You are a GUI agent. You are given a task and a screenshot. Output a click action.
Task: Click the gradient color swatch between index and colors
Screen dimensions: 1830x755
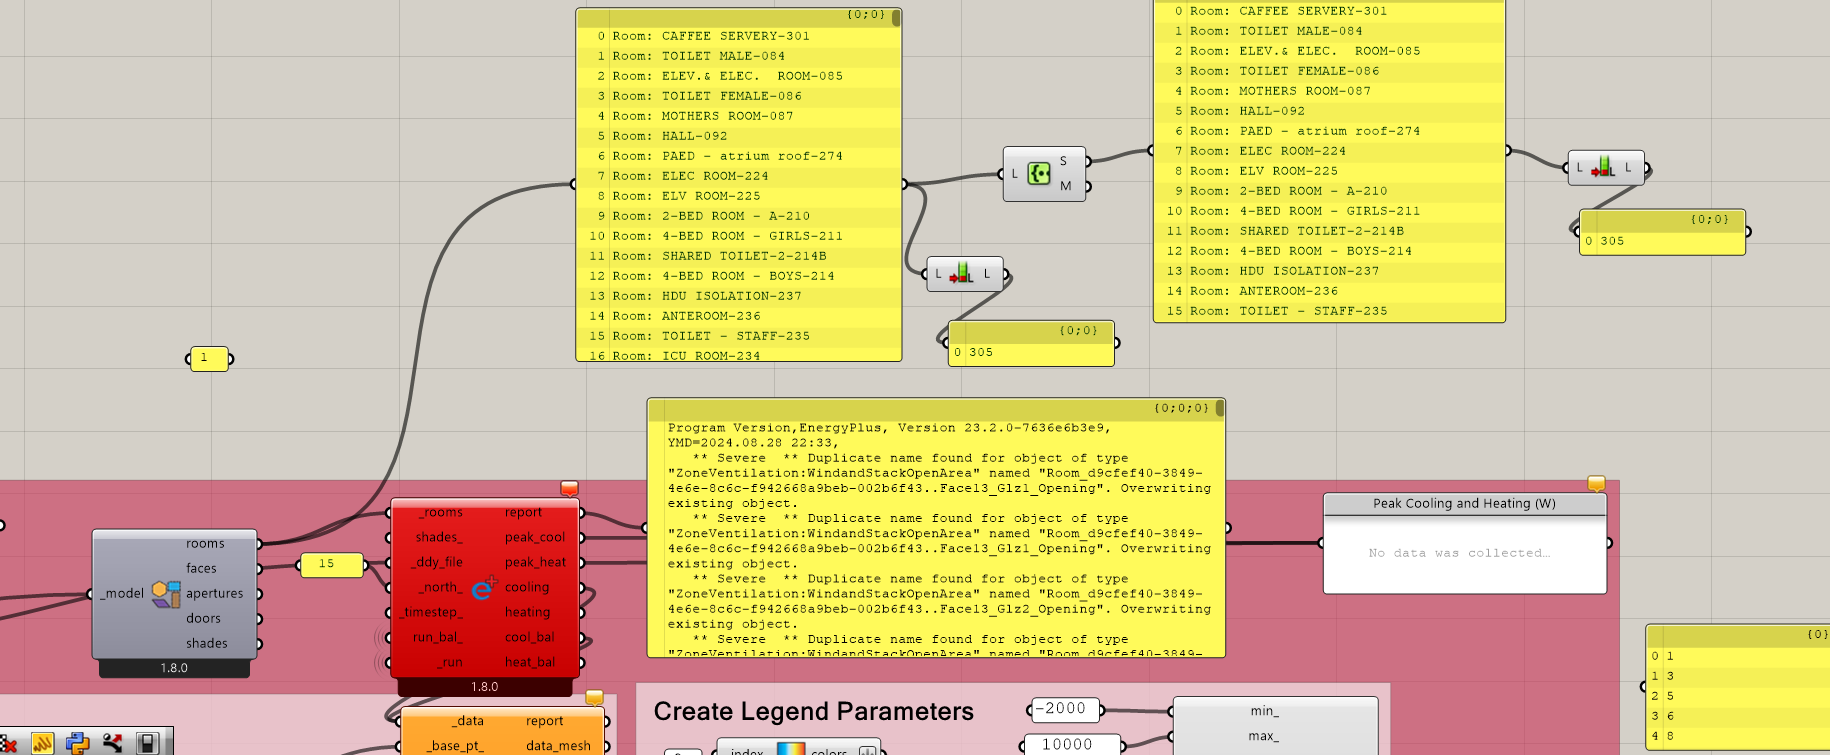coord(790,749)
